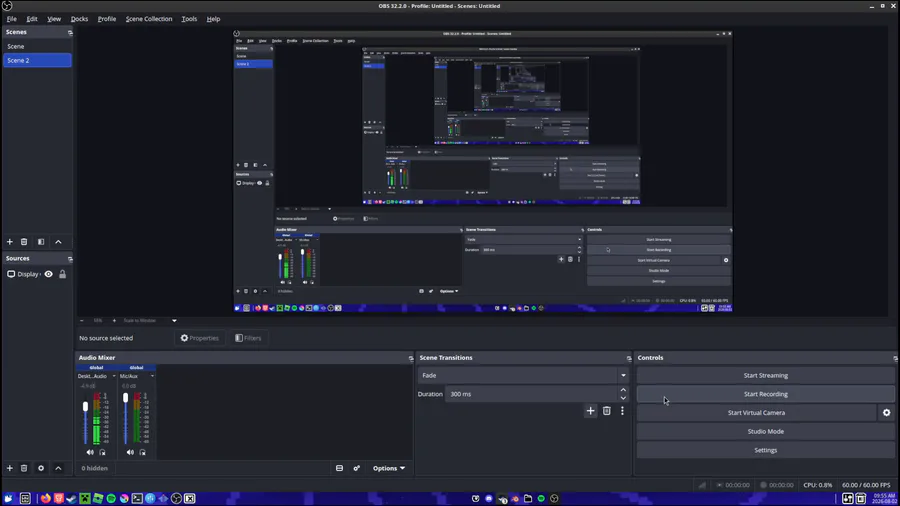Click the Filters button
The height and width of the screenshot is (506, 900).
click(248, 338)
